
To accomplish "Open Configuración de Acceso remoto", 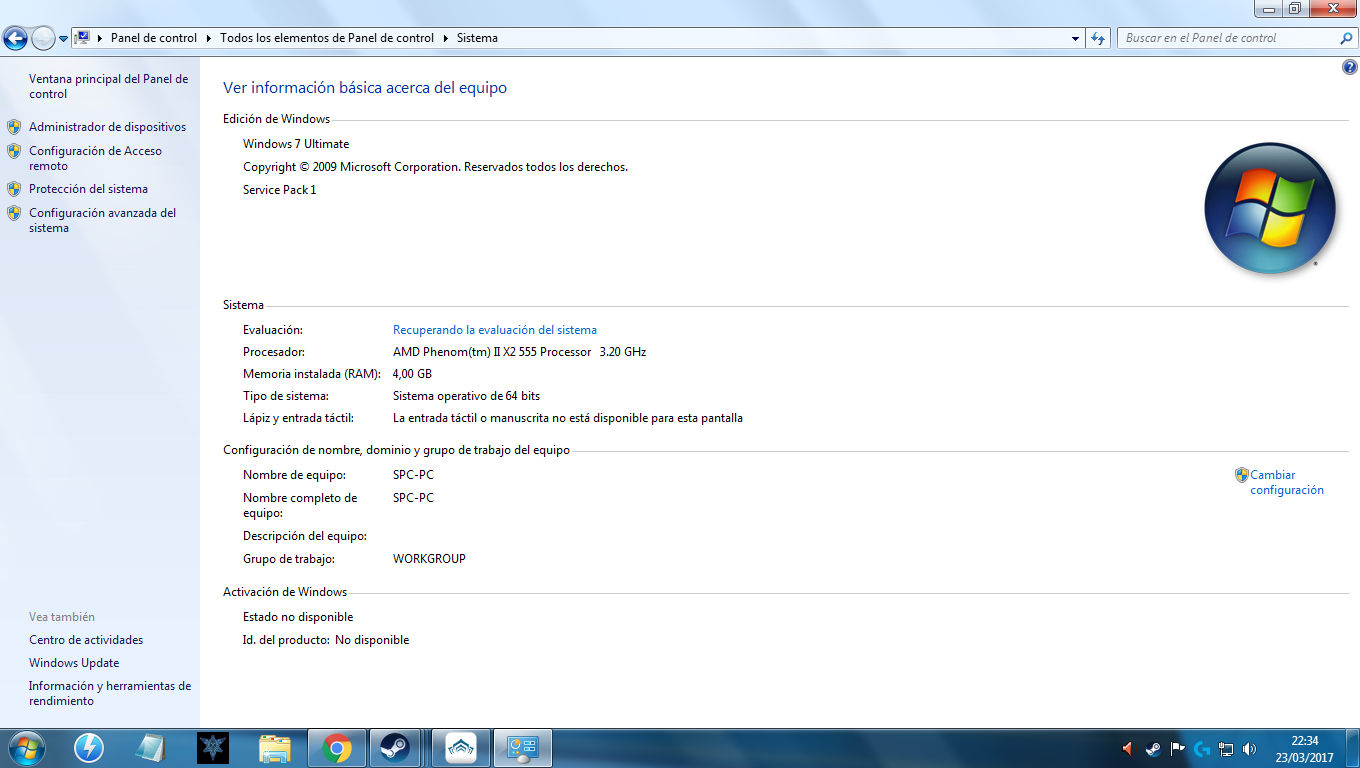I will click(95, 158).
